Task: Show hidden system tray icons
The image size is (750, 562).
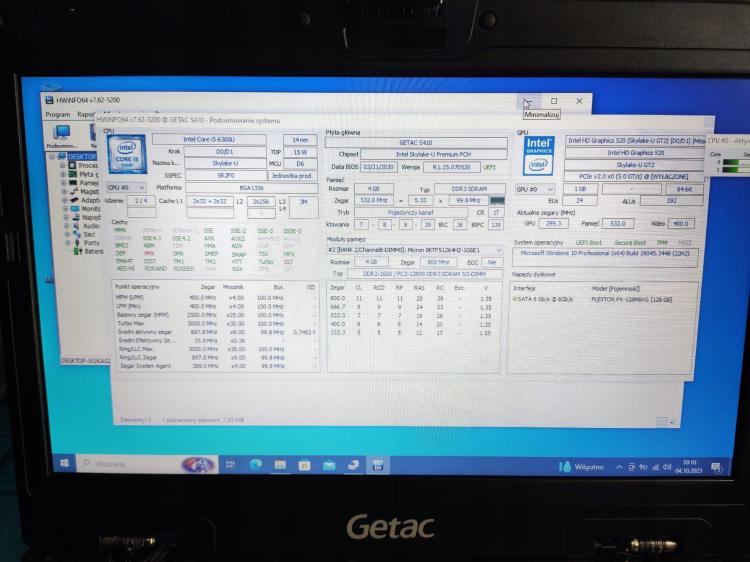Action: click(619, 467)
